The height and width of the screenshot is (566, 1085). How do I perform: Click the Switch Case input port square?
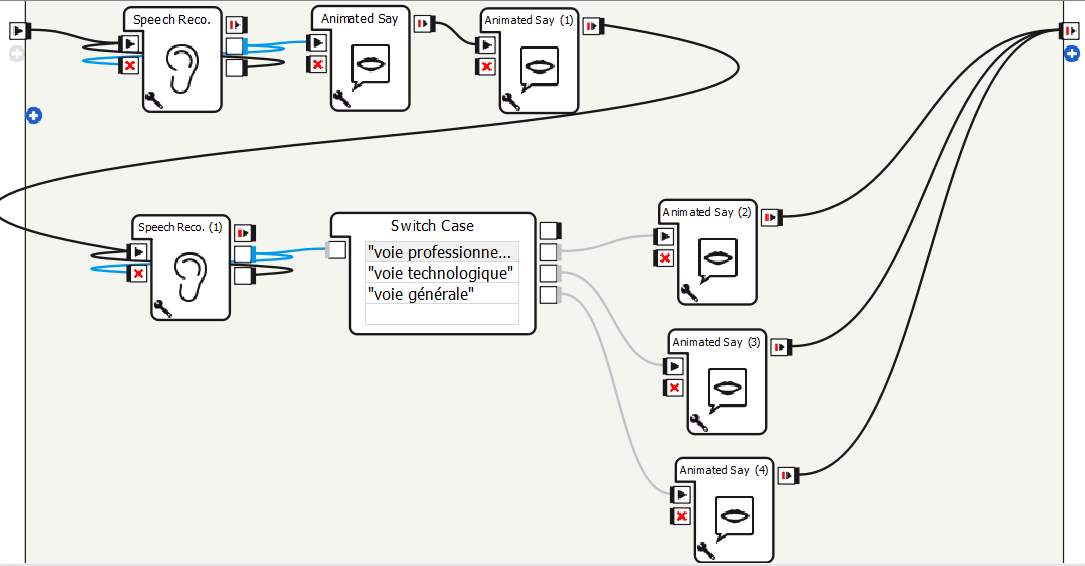tap(337, 250)
